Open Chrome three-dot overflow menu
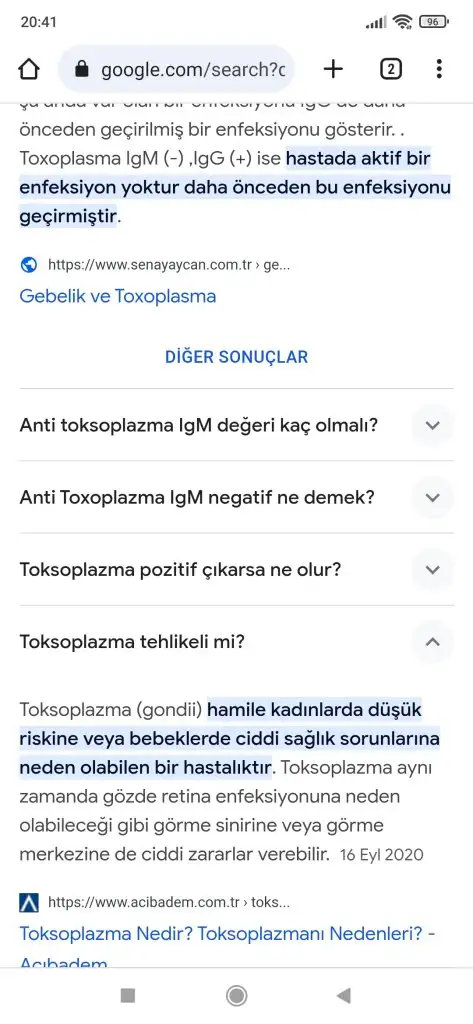The width and height of the screenshot is (473, 1024). click(x=439, y=69)
